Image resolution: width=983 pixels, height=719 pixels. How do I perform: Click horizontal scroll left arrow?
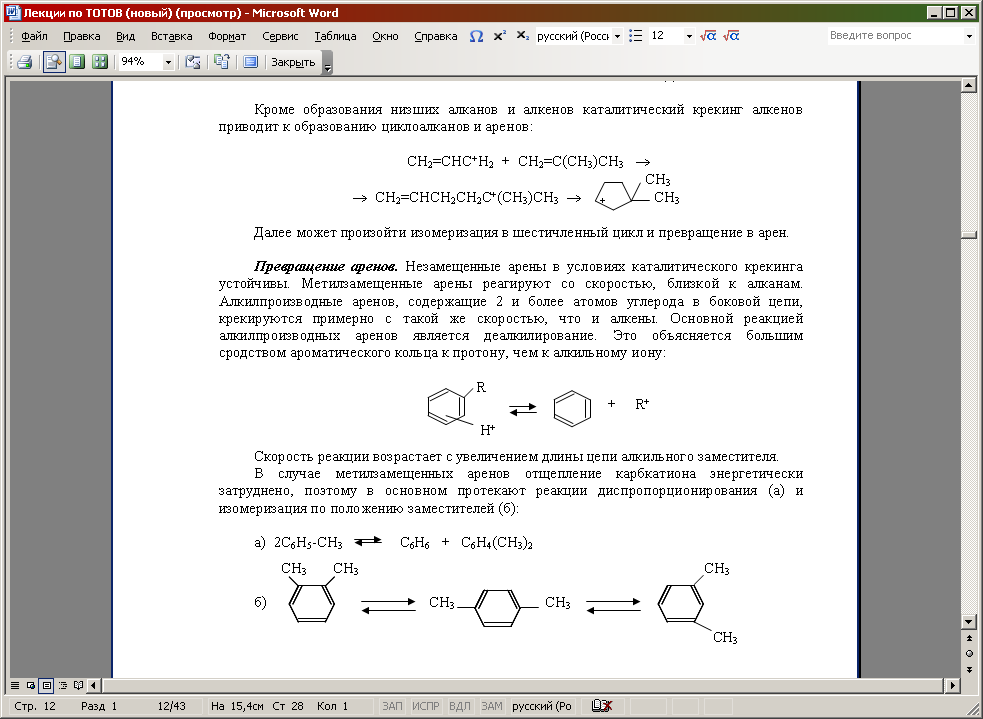(x=94, y=686)
